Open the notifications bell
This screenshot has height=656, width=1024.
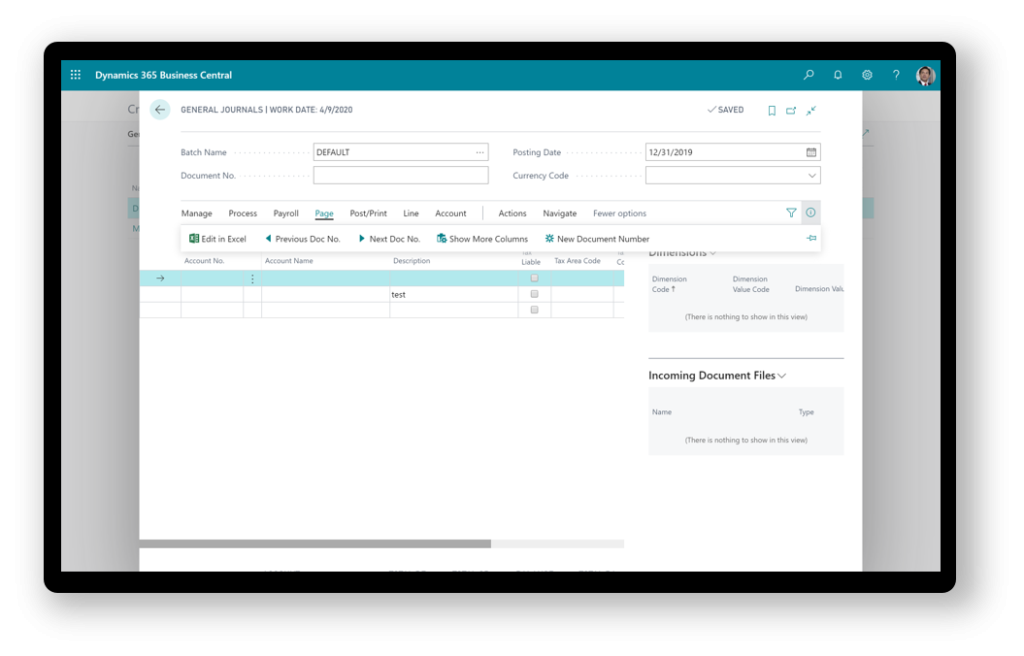click(x=837, y=75)
